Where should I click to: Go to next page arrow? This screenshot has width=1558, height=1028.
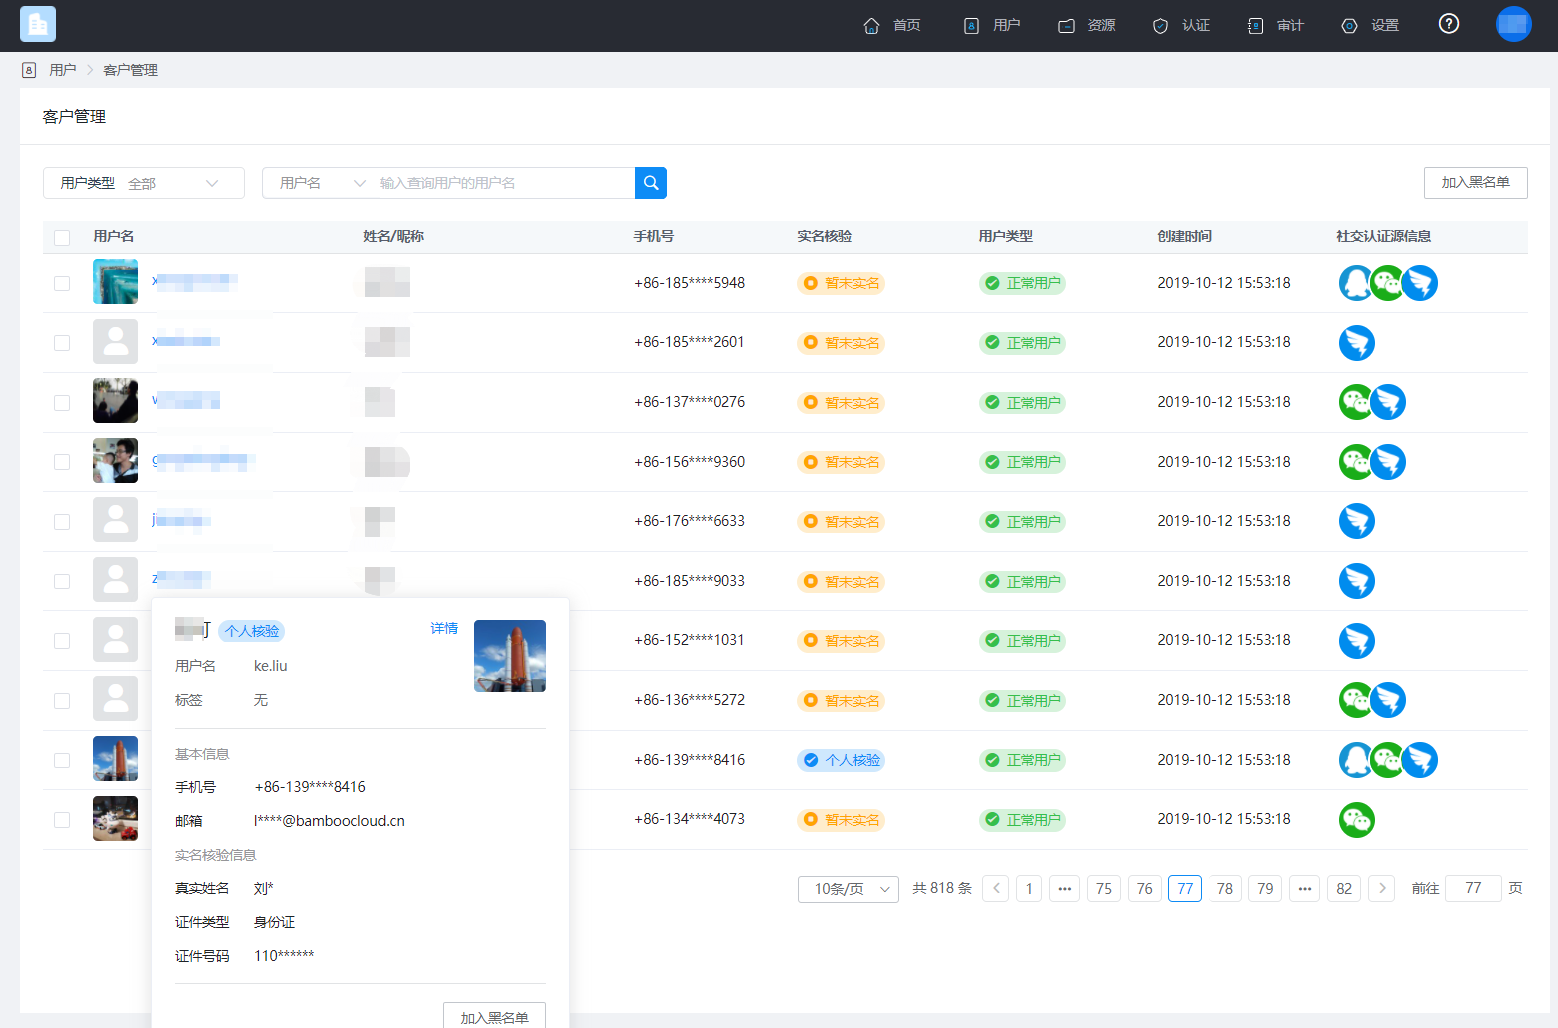(1382, 888)
